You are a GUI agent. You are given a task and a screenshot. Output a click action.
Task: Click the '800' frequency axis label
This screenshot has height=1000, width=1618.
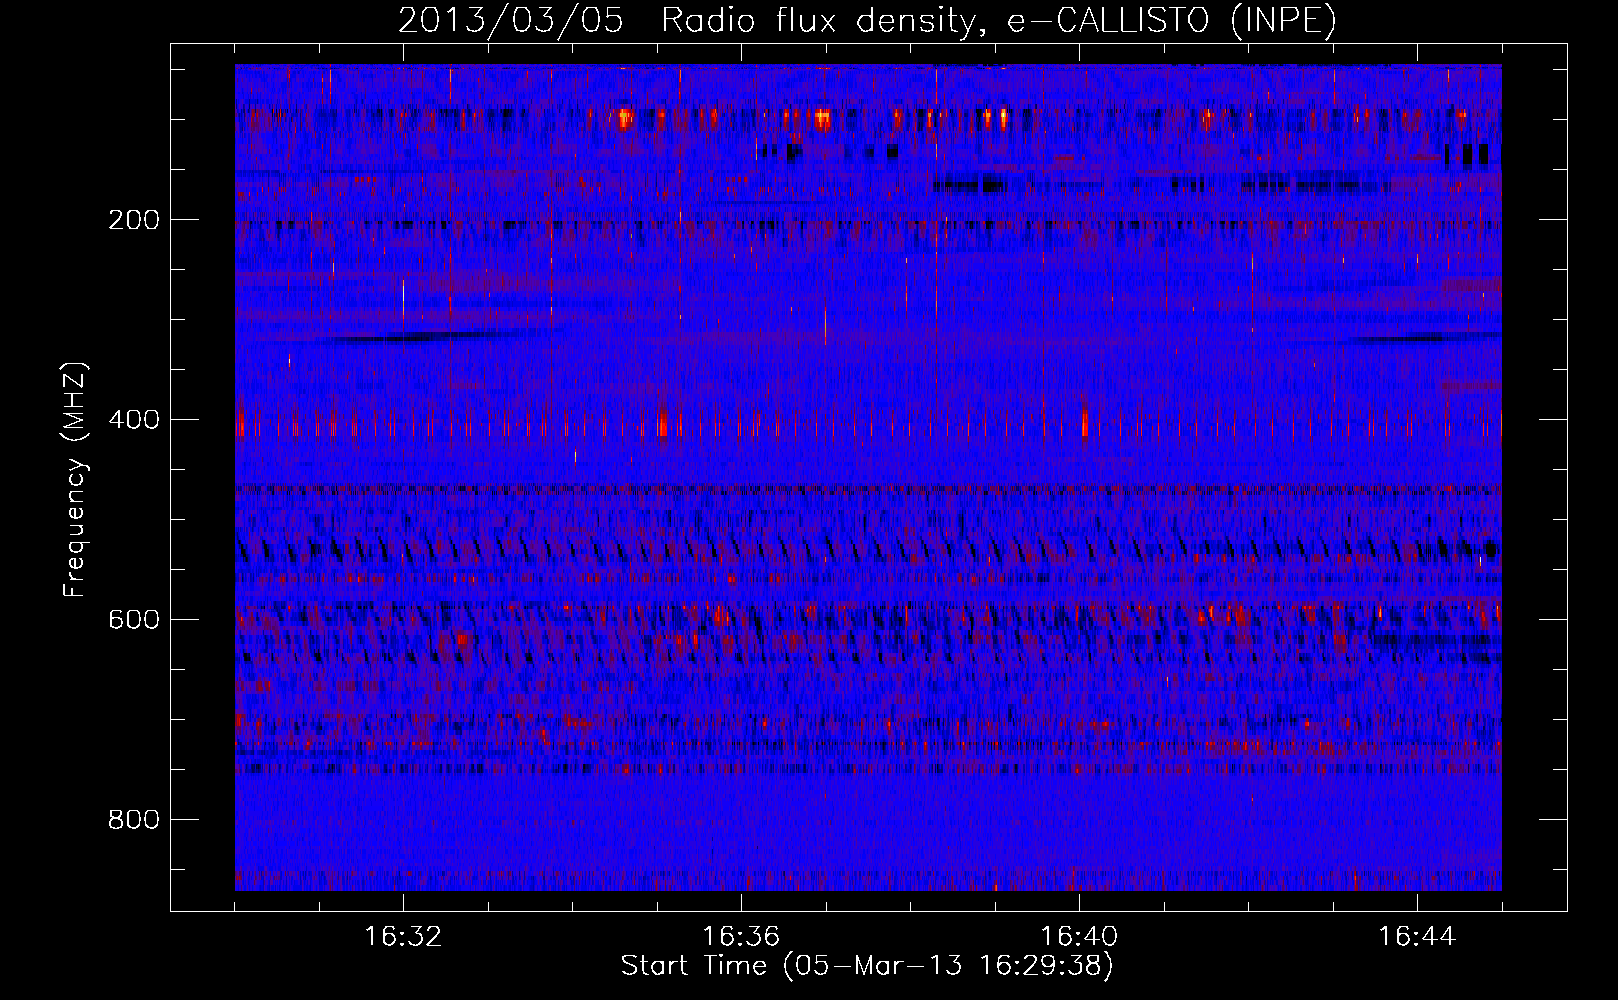(x=134, y=820)
